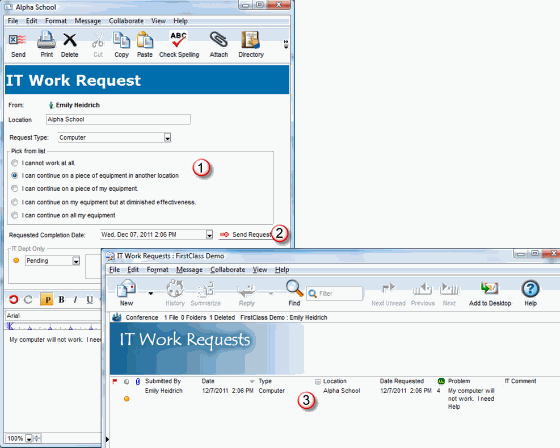This screenshot has width=560, height=448.
Task: Open Message menu in IT Work Requests
Action: (189, 270)
